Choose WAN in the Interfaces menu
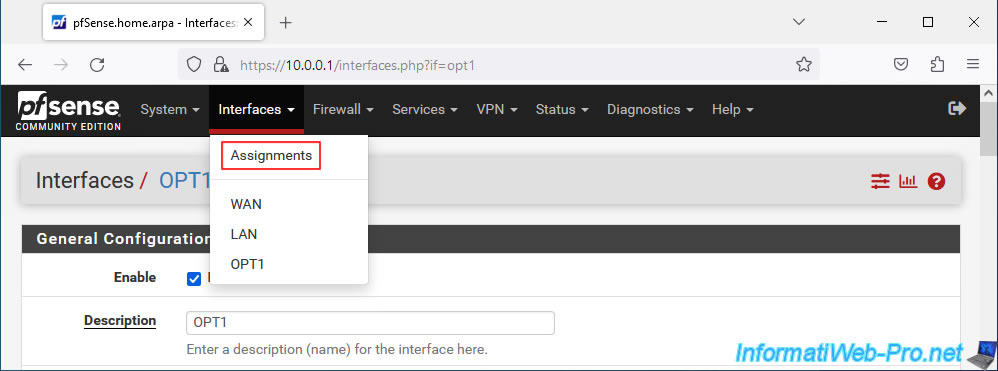 tap(246, 205)
